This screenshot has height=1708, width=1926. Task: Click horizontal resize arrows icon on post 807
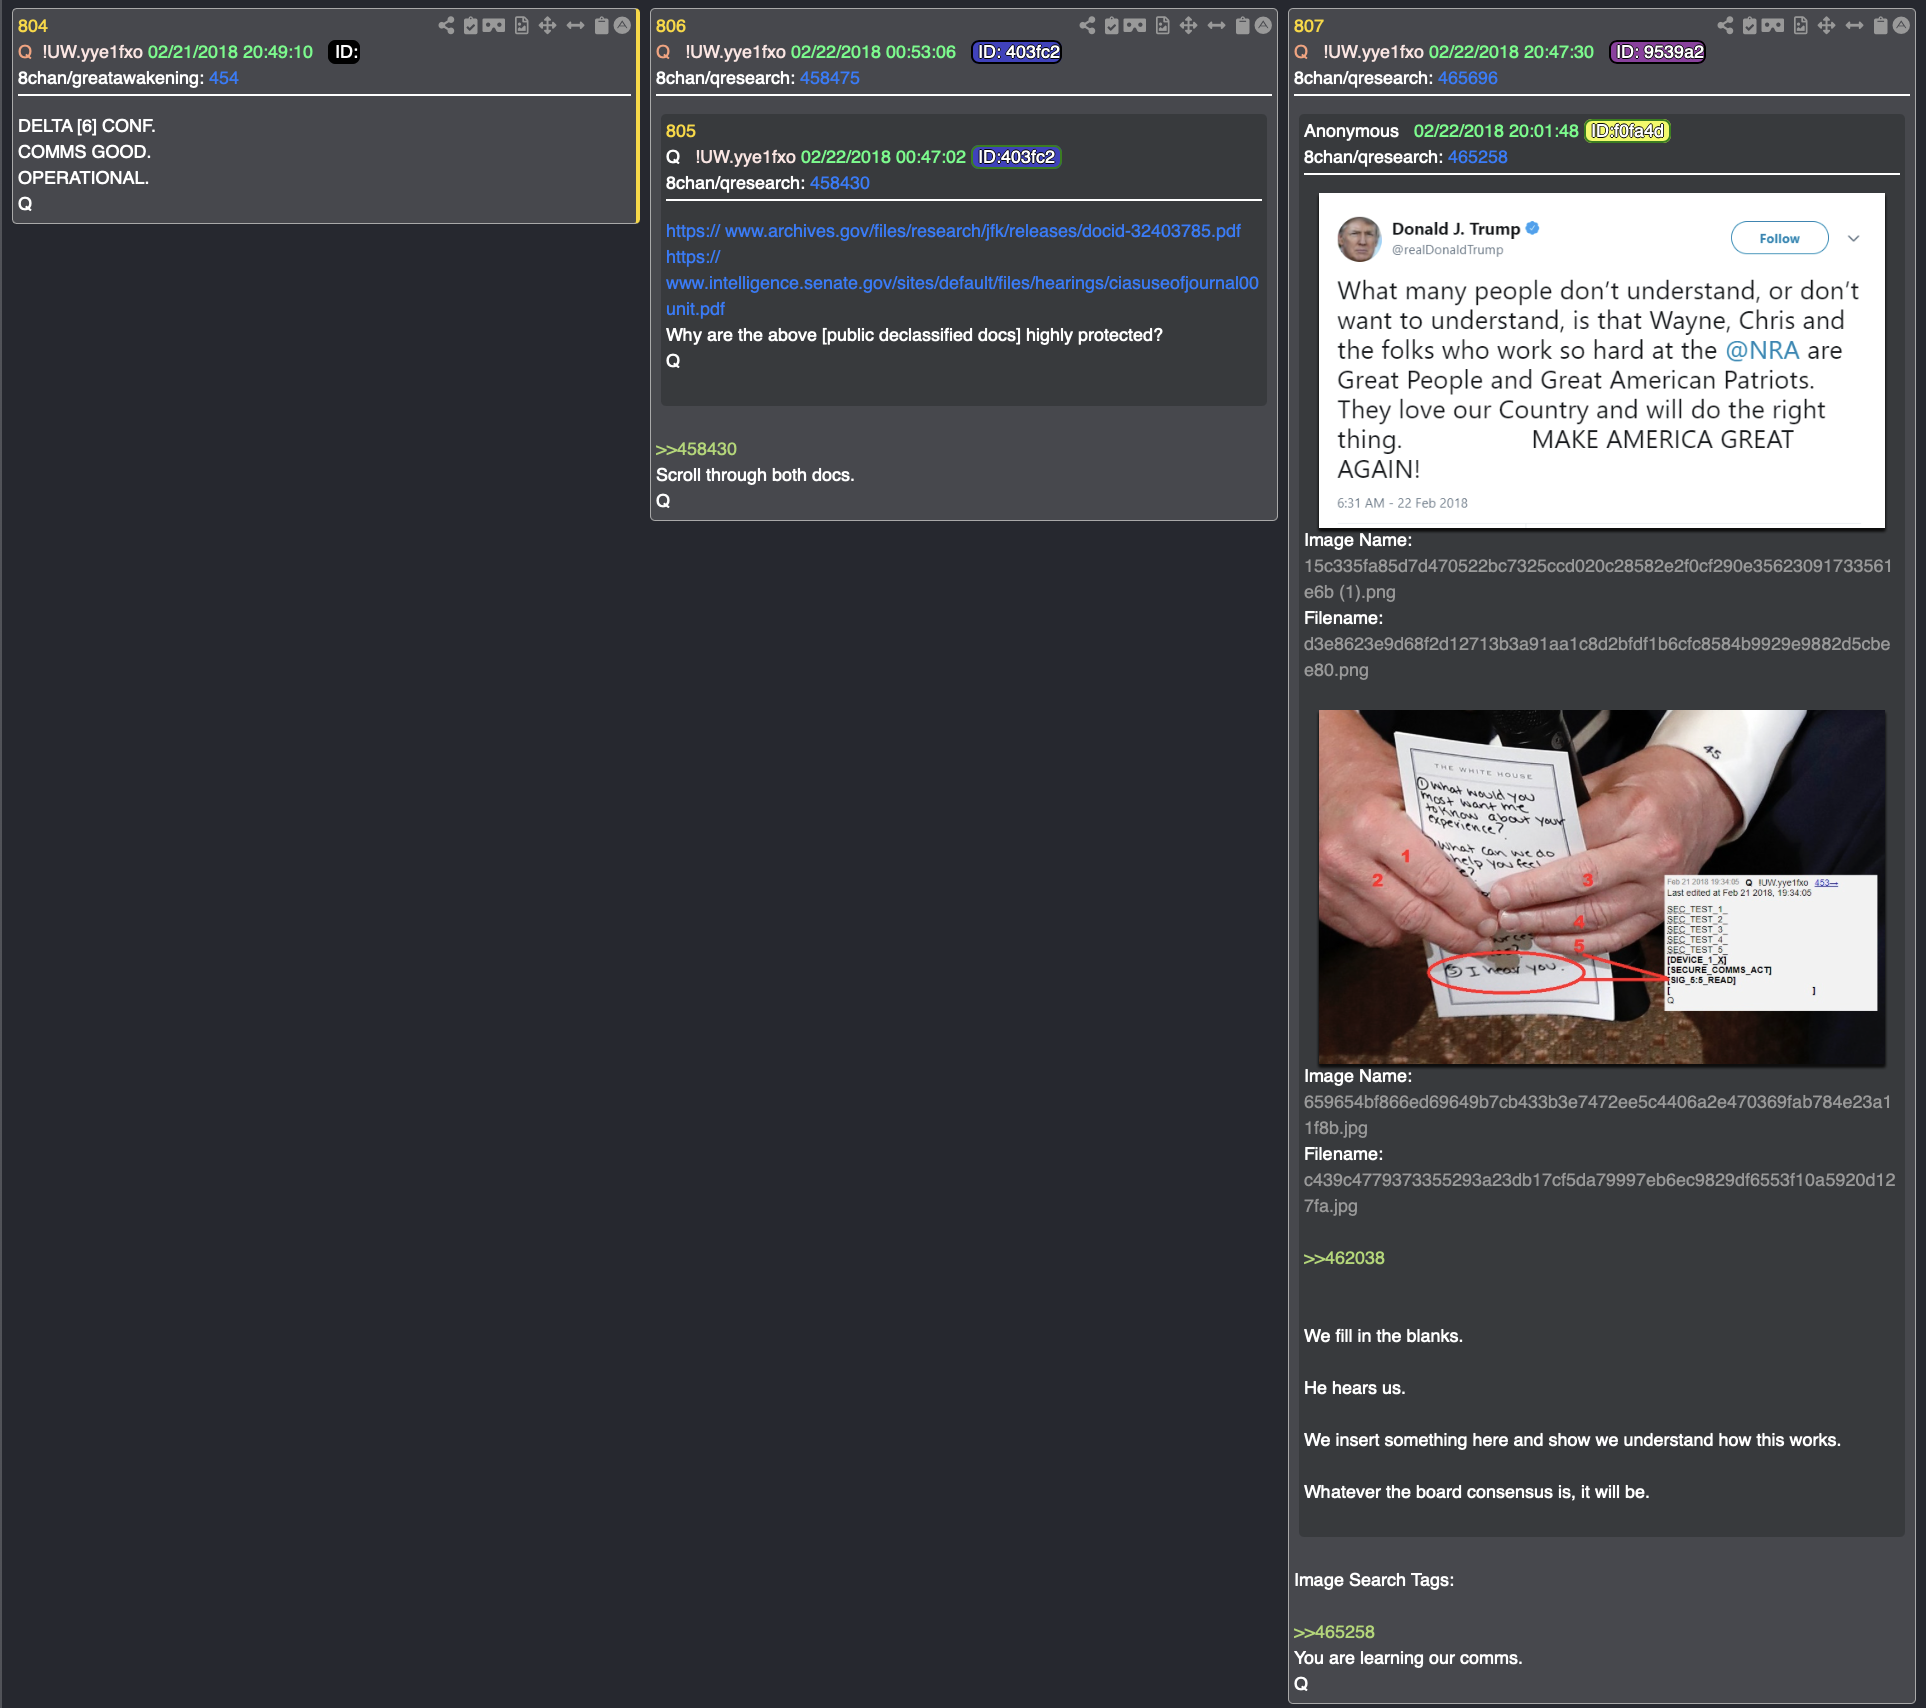(1854, 25)
